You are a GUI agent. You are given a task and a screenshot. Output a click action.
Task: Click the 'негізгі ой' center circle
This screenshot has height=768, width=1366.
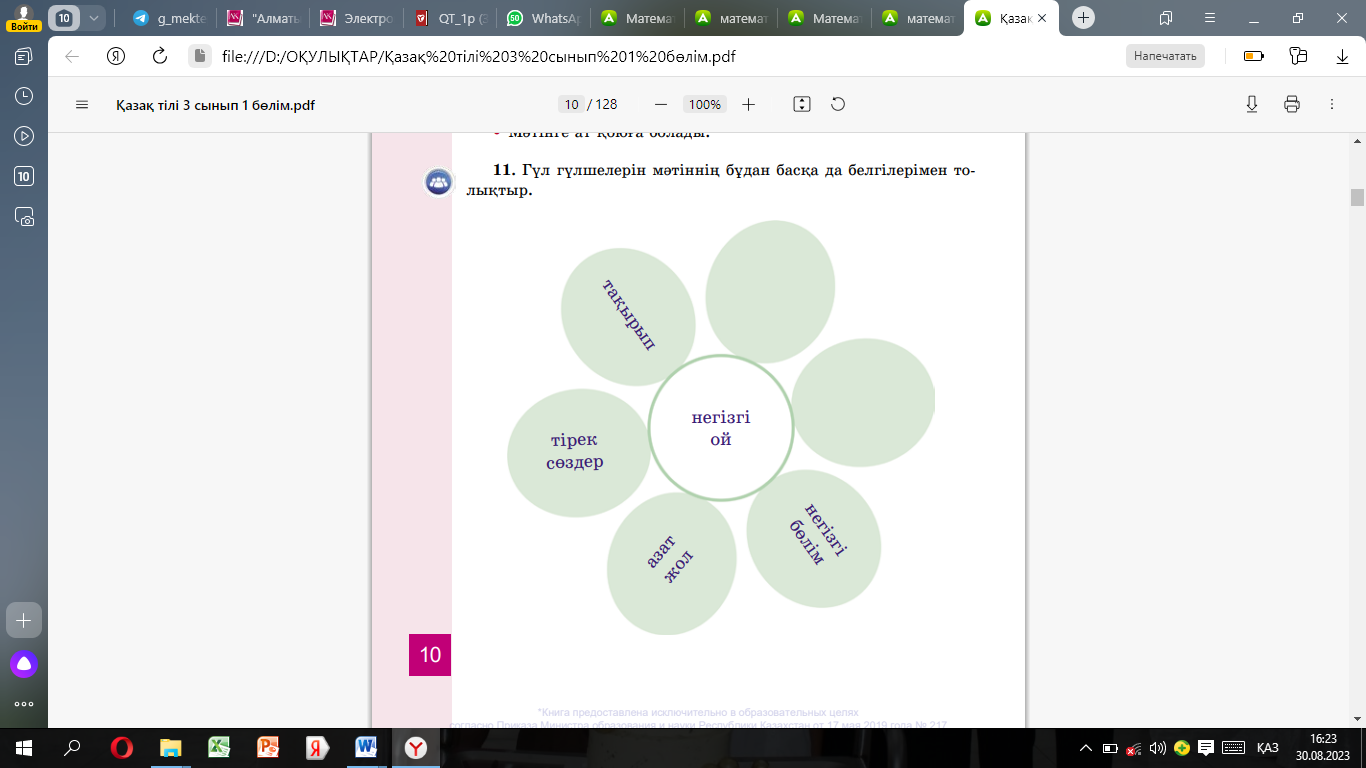tap(720, 427)
